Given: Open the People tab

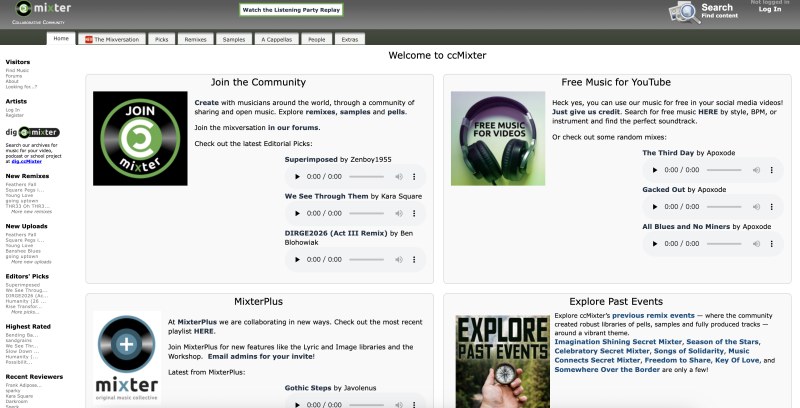Looking at the screenshot, I should (x=317, y=39).
